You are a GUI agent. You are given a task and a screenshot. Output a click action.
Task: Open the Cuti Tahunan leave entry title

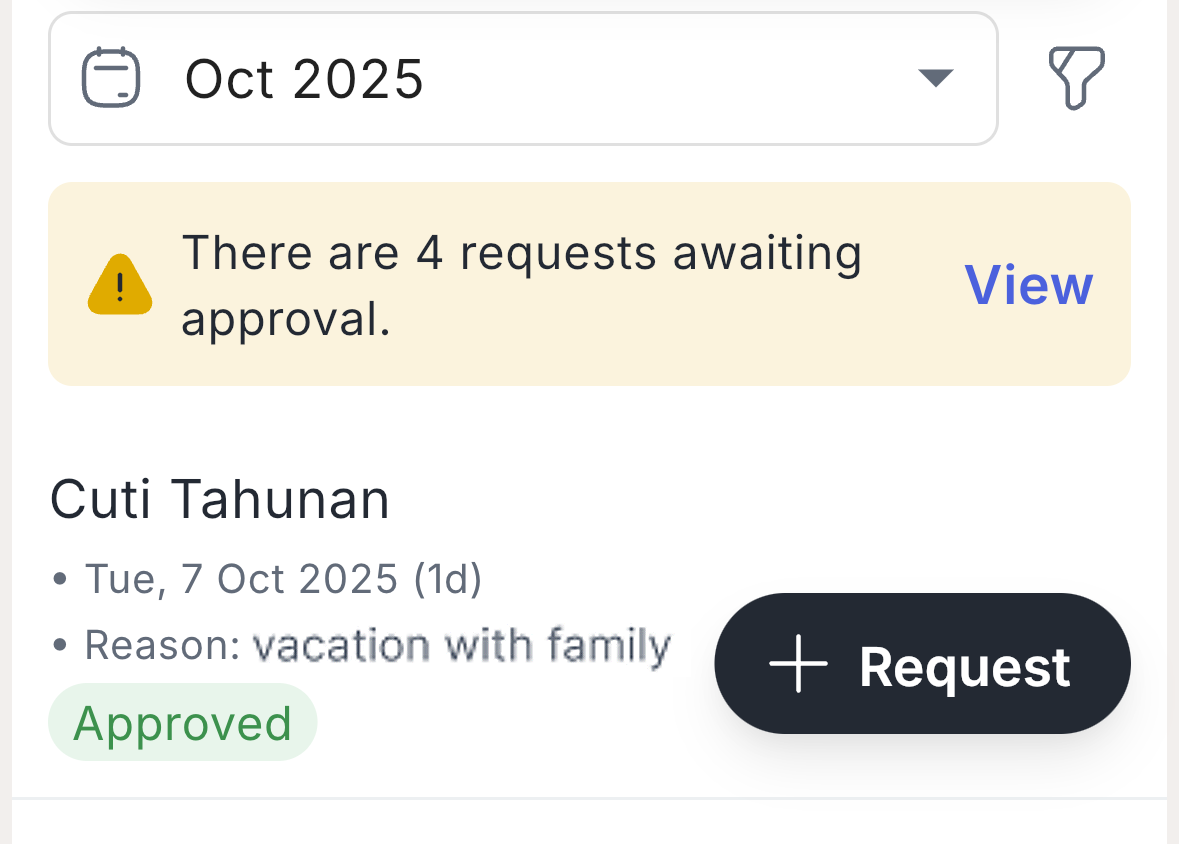pyautogui.click(x=220, y=499)
